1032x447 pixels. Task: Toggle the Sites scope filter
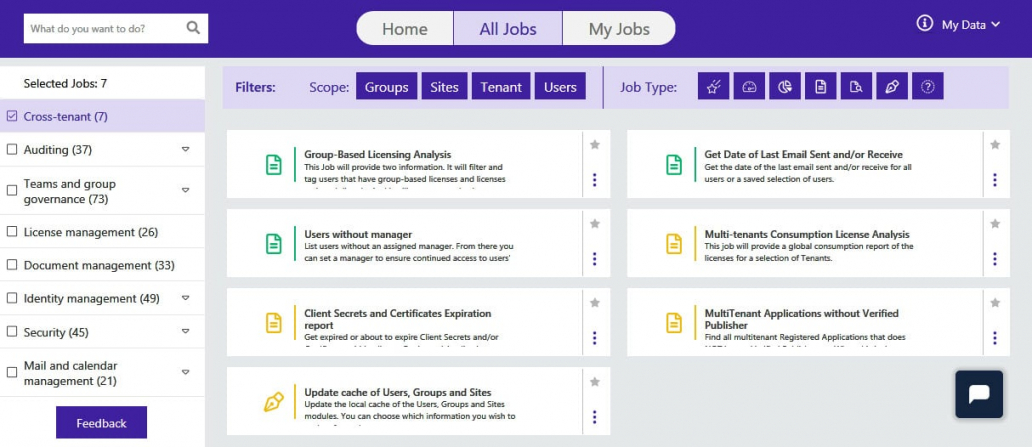tap(444, 87)
